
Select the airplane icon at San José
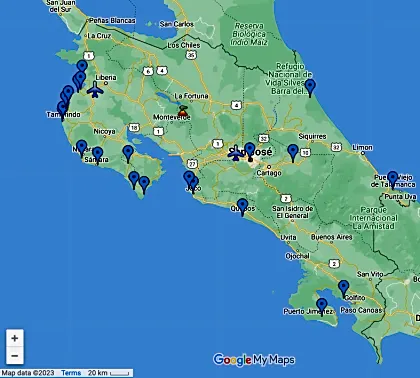[236, 153]
